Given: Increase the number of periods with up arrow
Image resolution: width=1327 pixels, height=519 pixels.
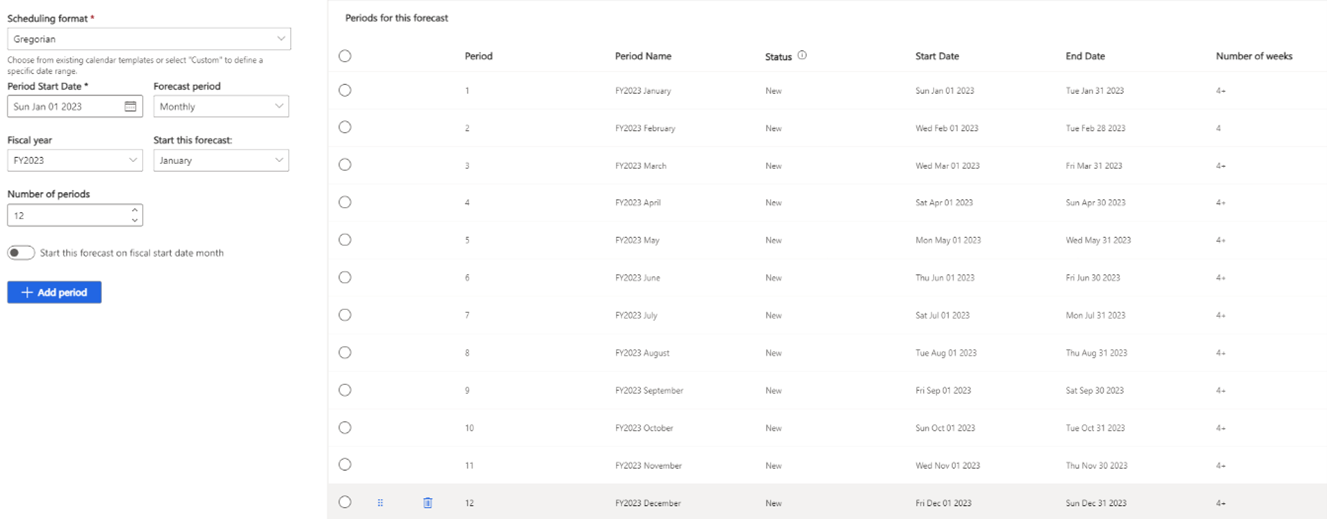Looking at the screenshot, I should [135, 210].
